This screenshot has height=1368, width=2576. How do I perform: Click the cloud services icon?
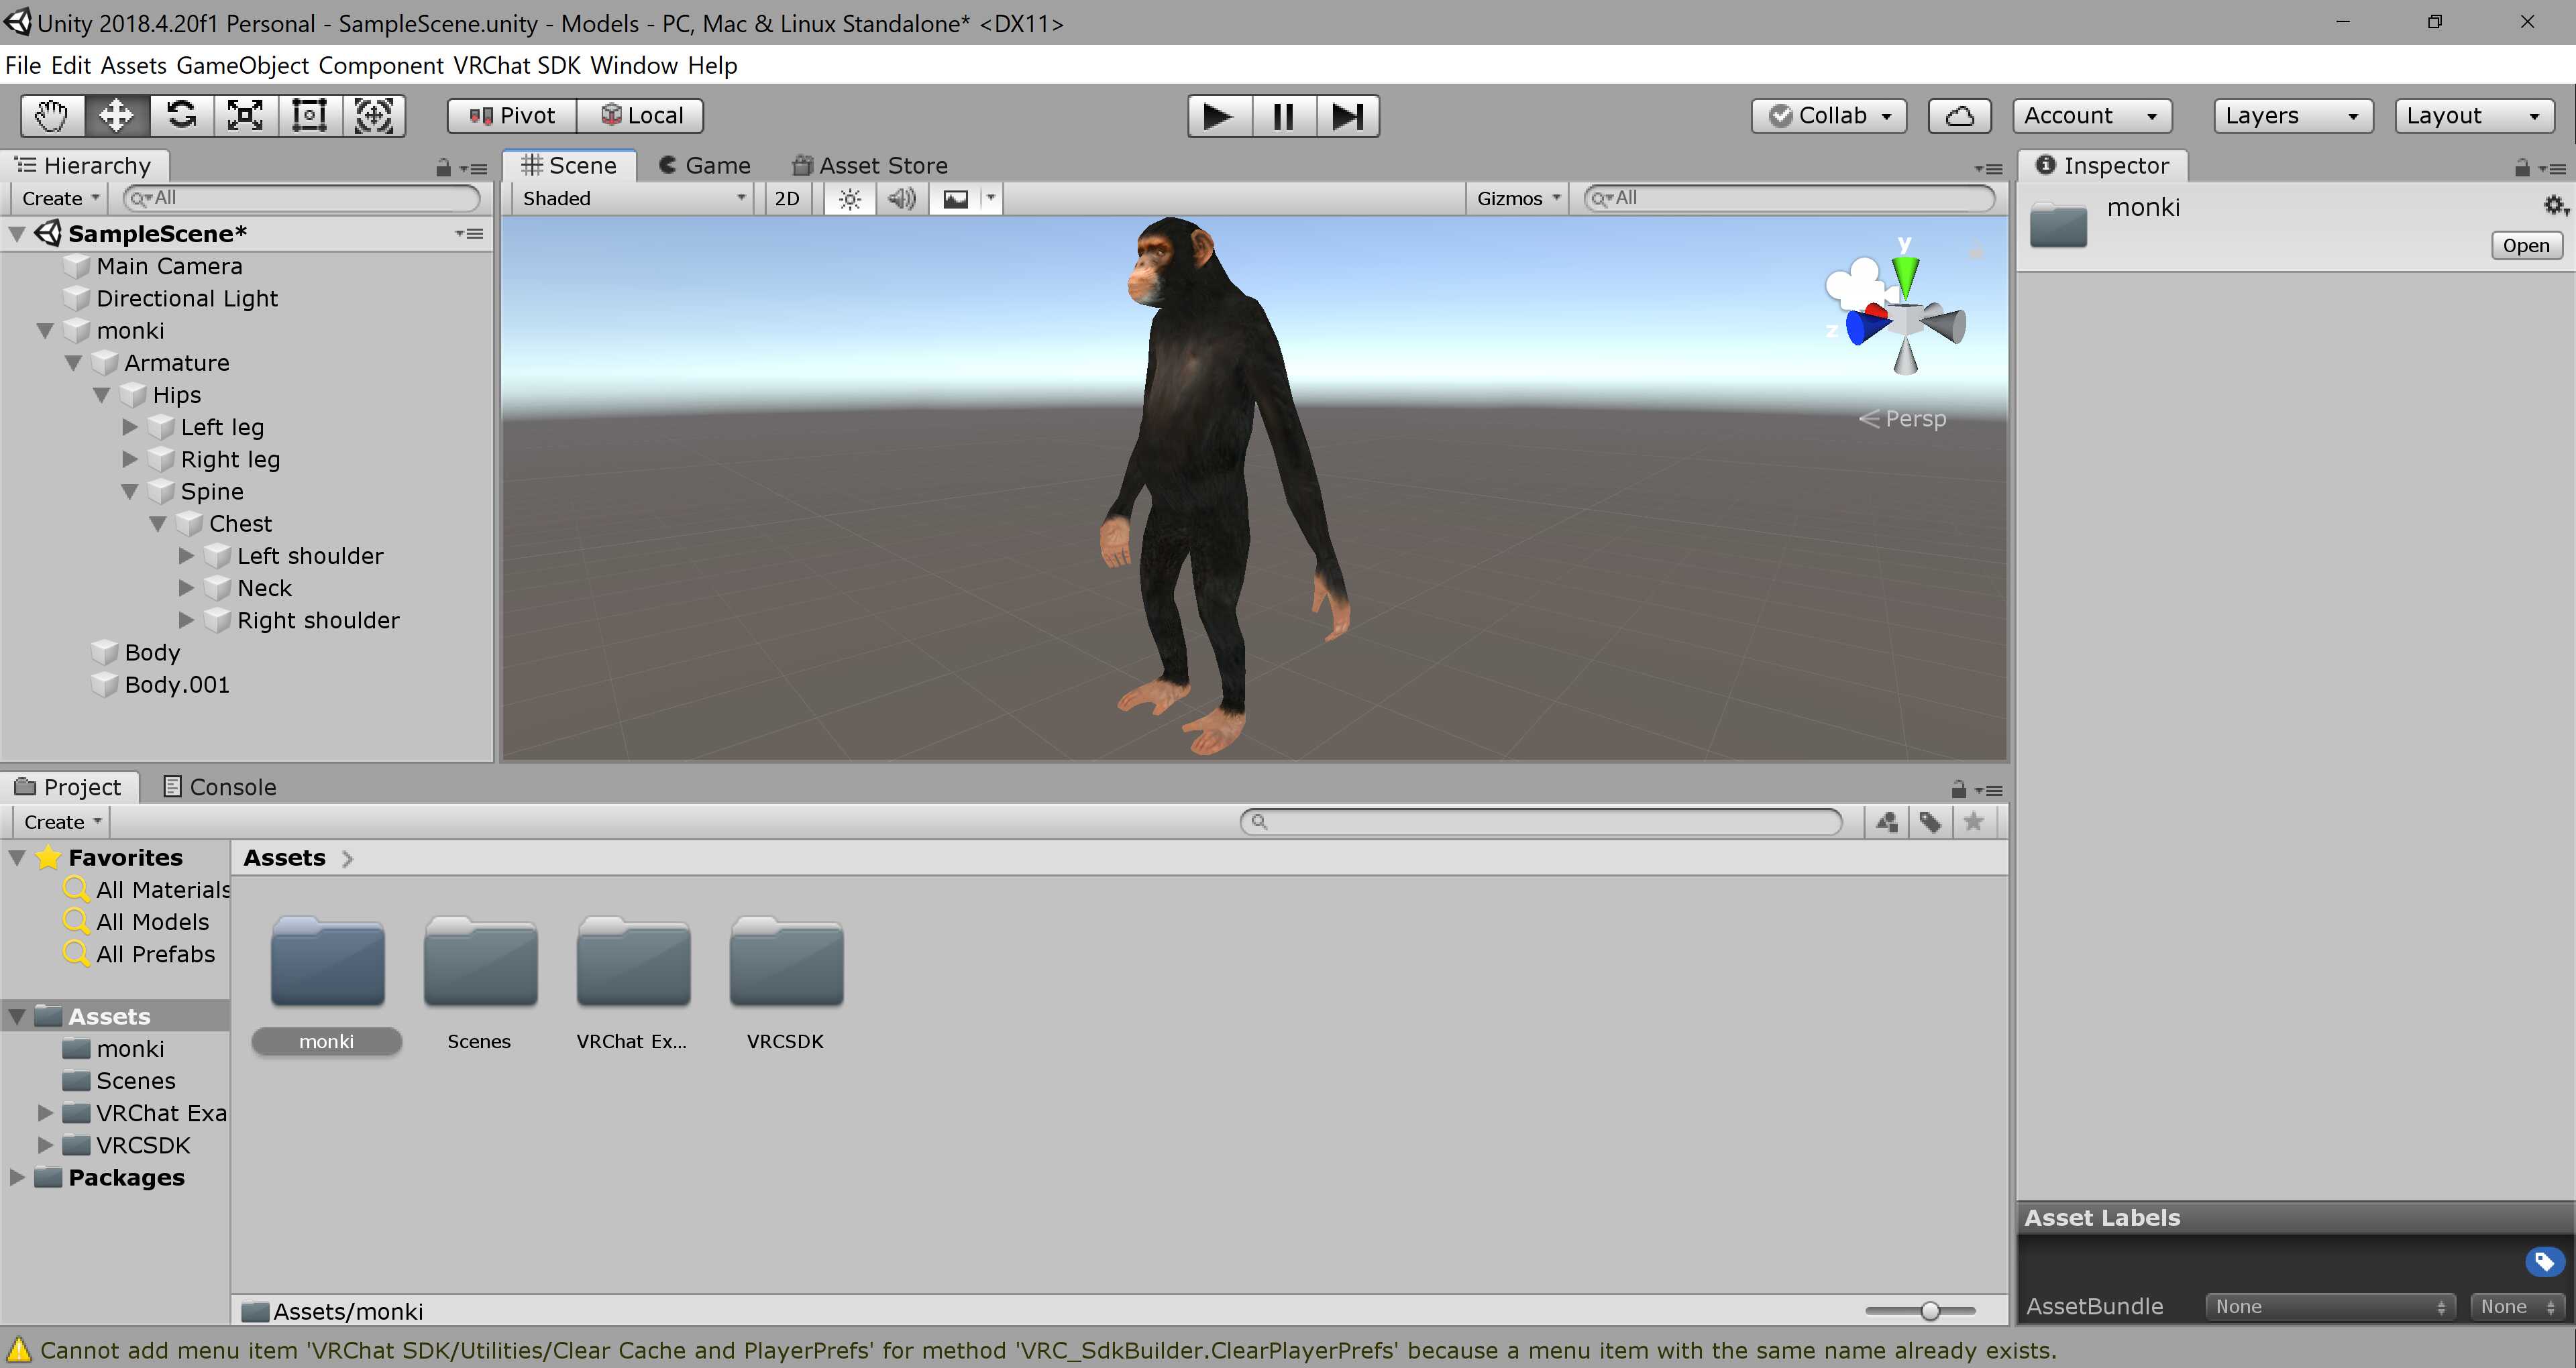pyautogui.click(x=1958, y=116)
